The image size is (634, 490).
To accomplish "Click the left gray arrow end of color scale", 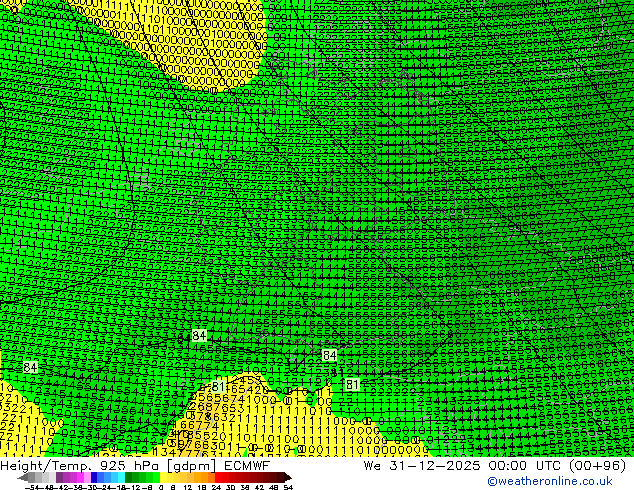I will click(23, 477).
